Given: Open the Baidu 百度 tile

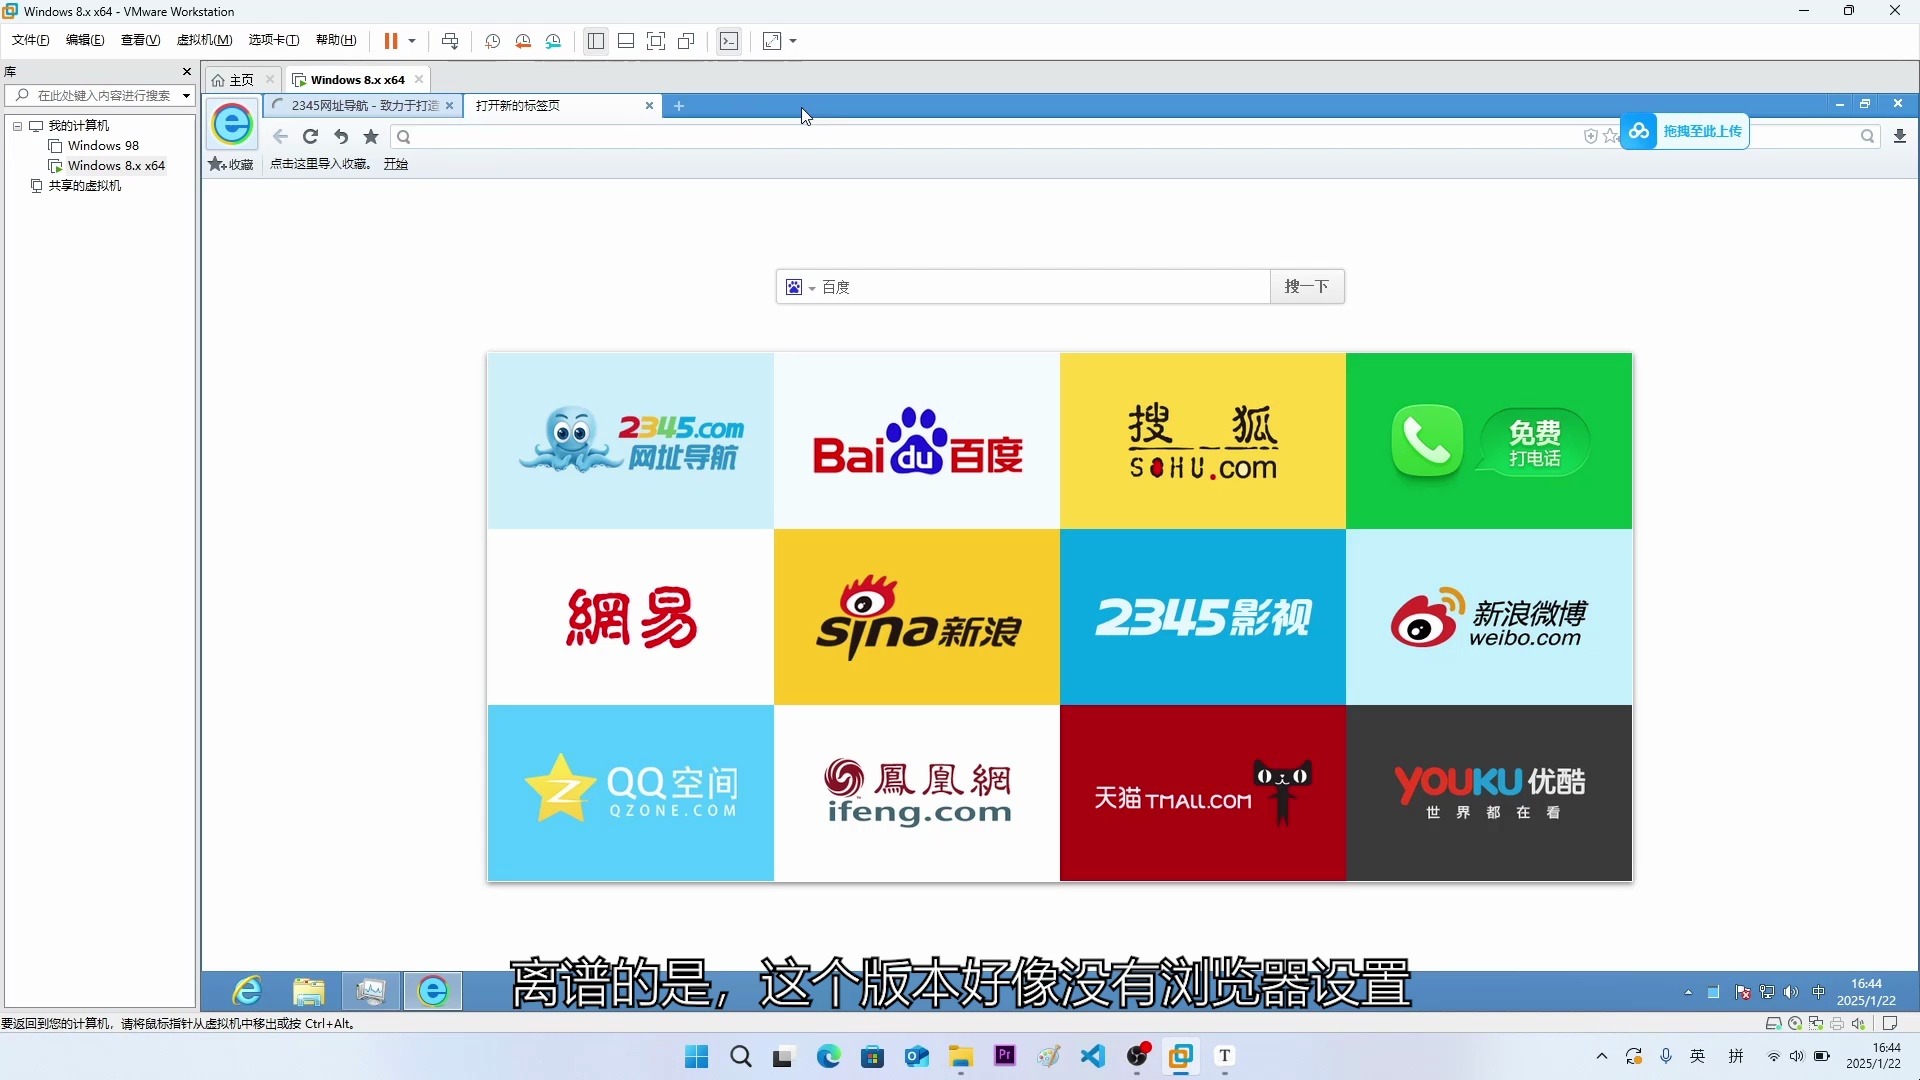Looking at the screenshot, I should [917, 441].
